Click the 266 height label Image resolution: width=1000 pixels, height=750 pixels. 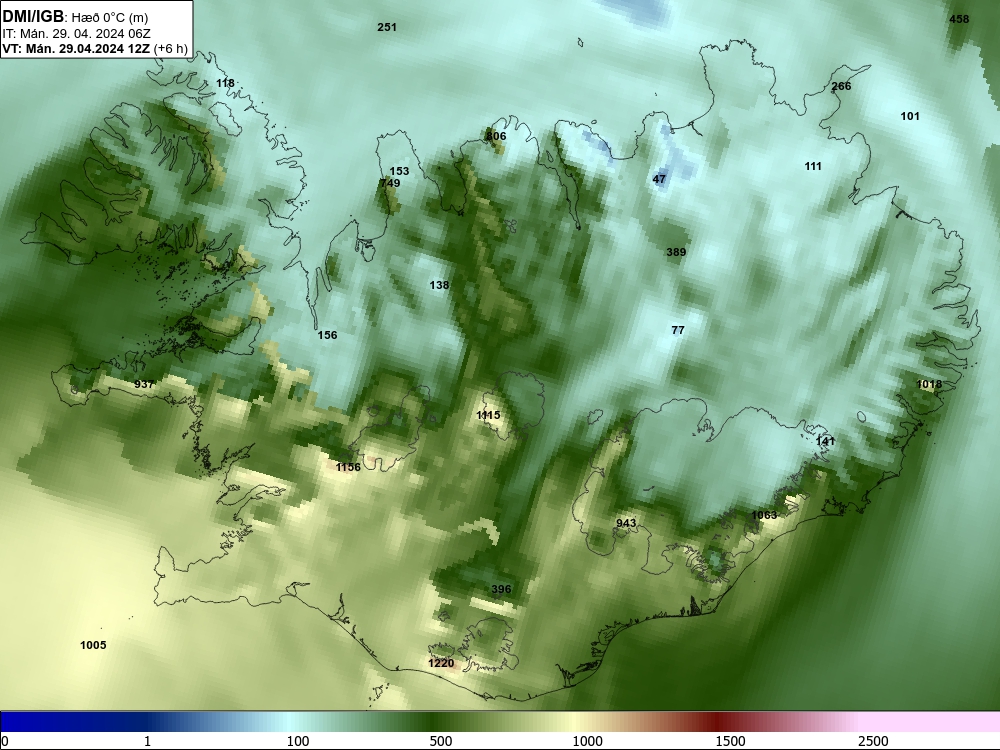(841, 86)
